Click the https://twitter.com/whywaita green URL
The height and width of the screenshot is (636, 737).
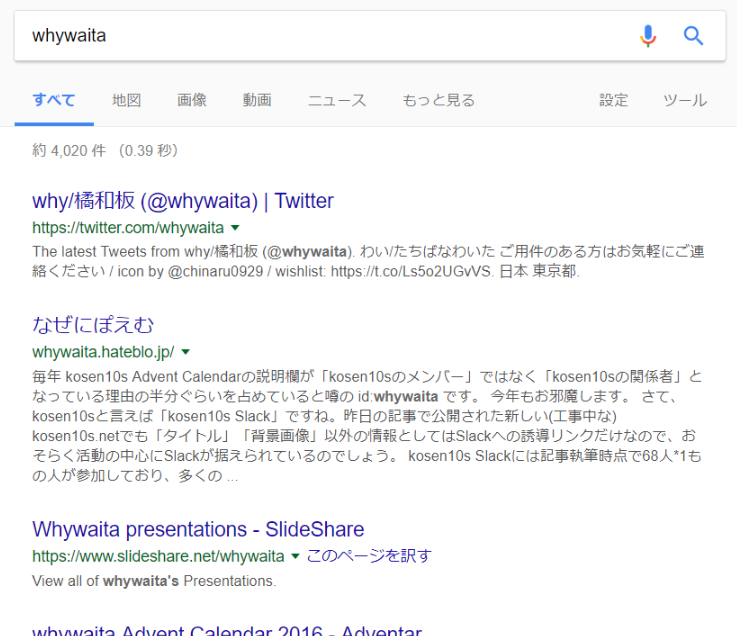point(128,228)
